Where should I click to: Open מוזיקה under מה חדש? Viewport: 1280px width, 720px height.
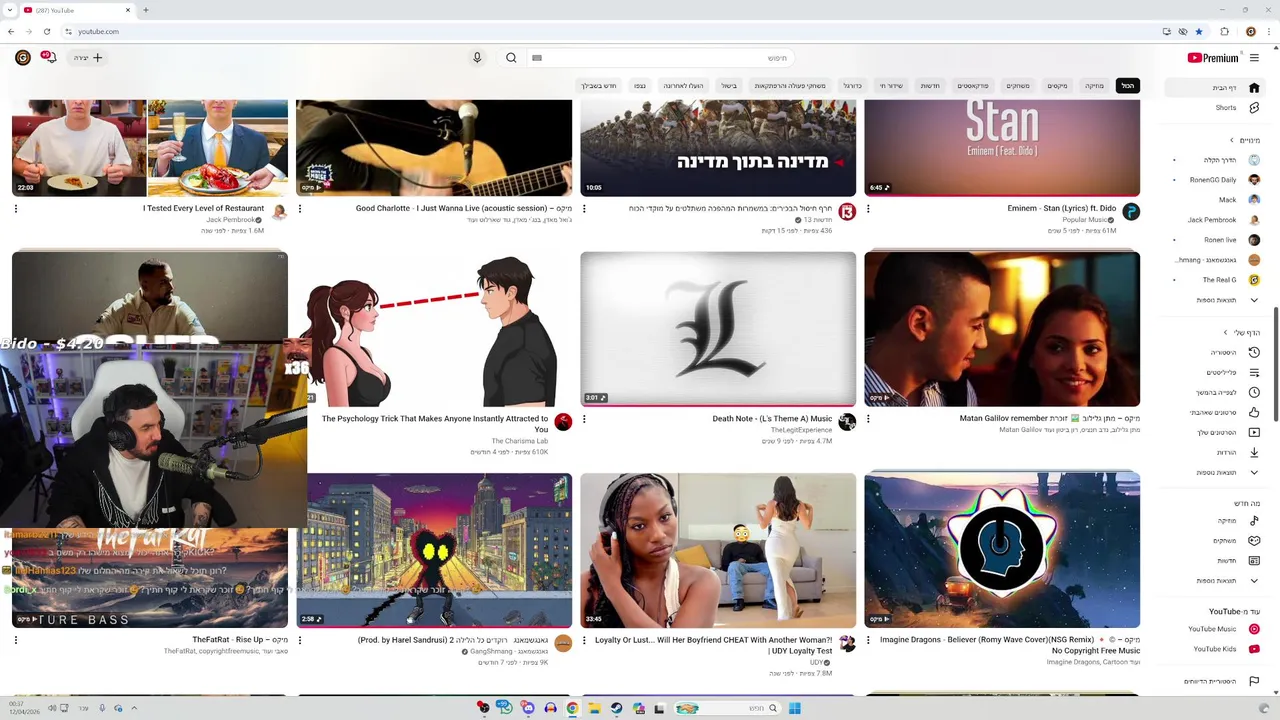pos(1215,521)
